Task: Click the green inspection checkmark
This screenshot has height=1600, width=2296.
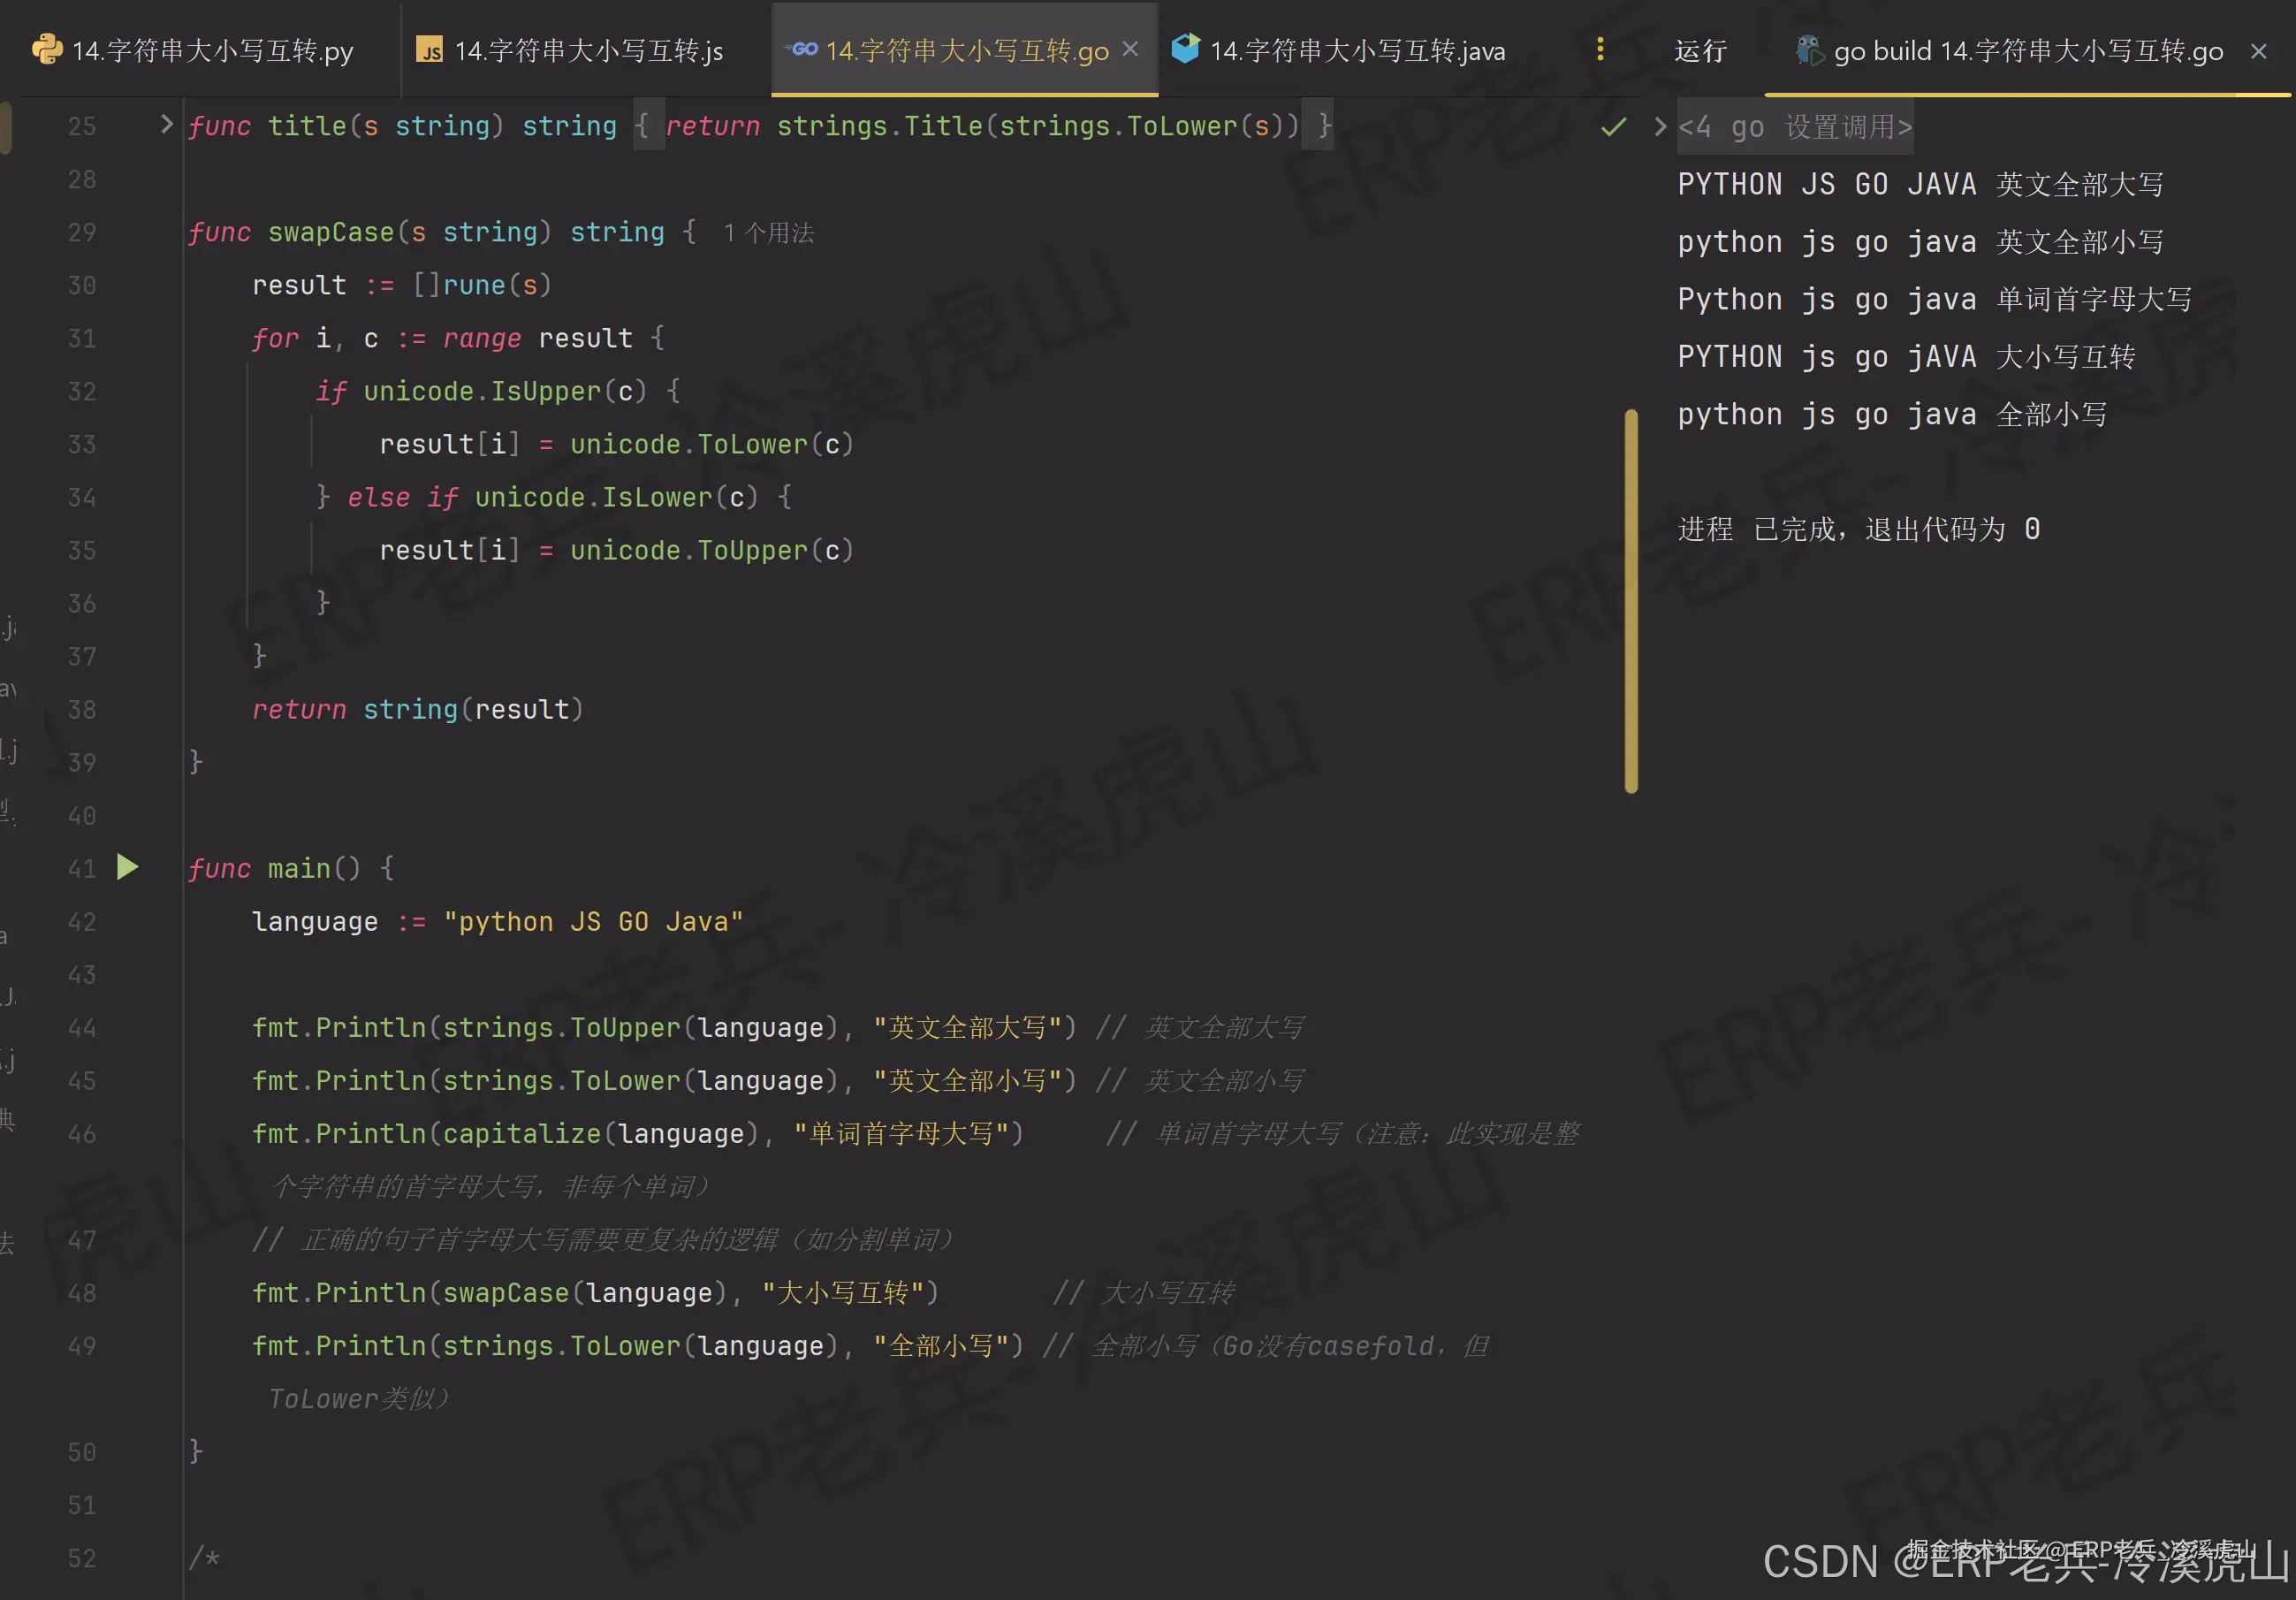Action: (1613, 127)
